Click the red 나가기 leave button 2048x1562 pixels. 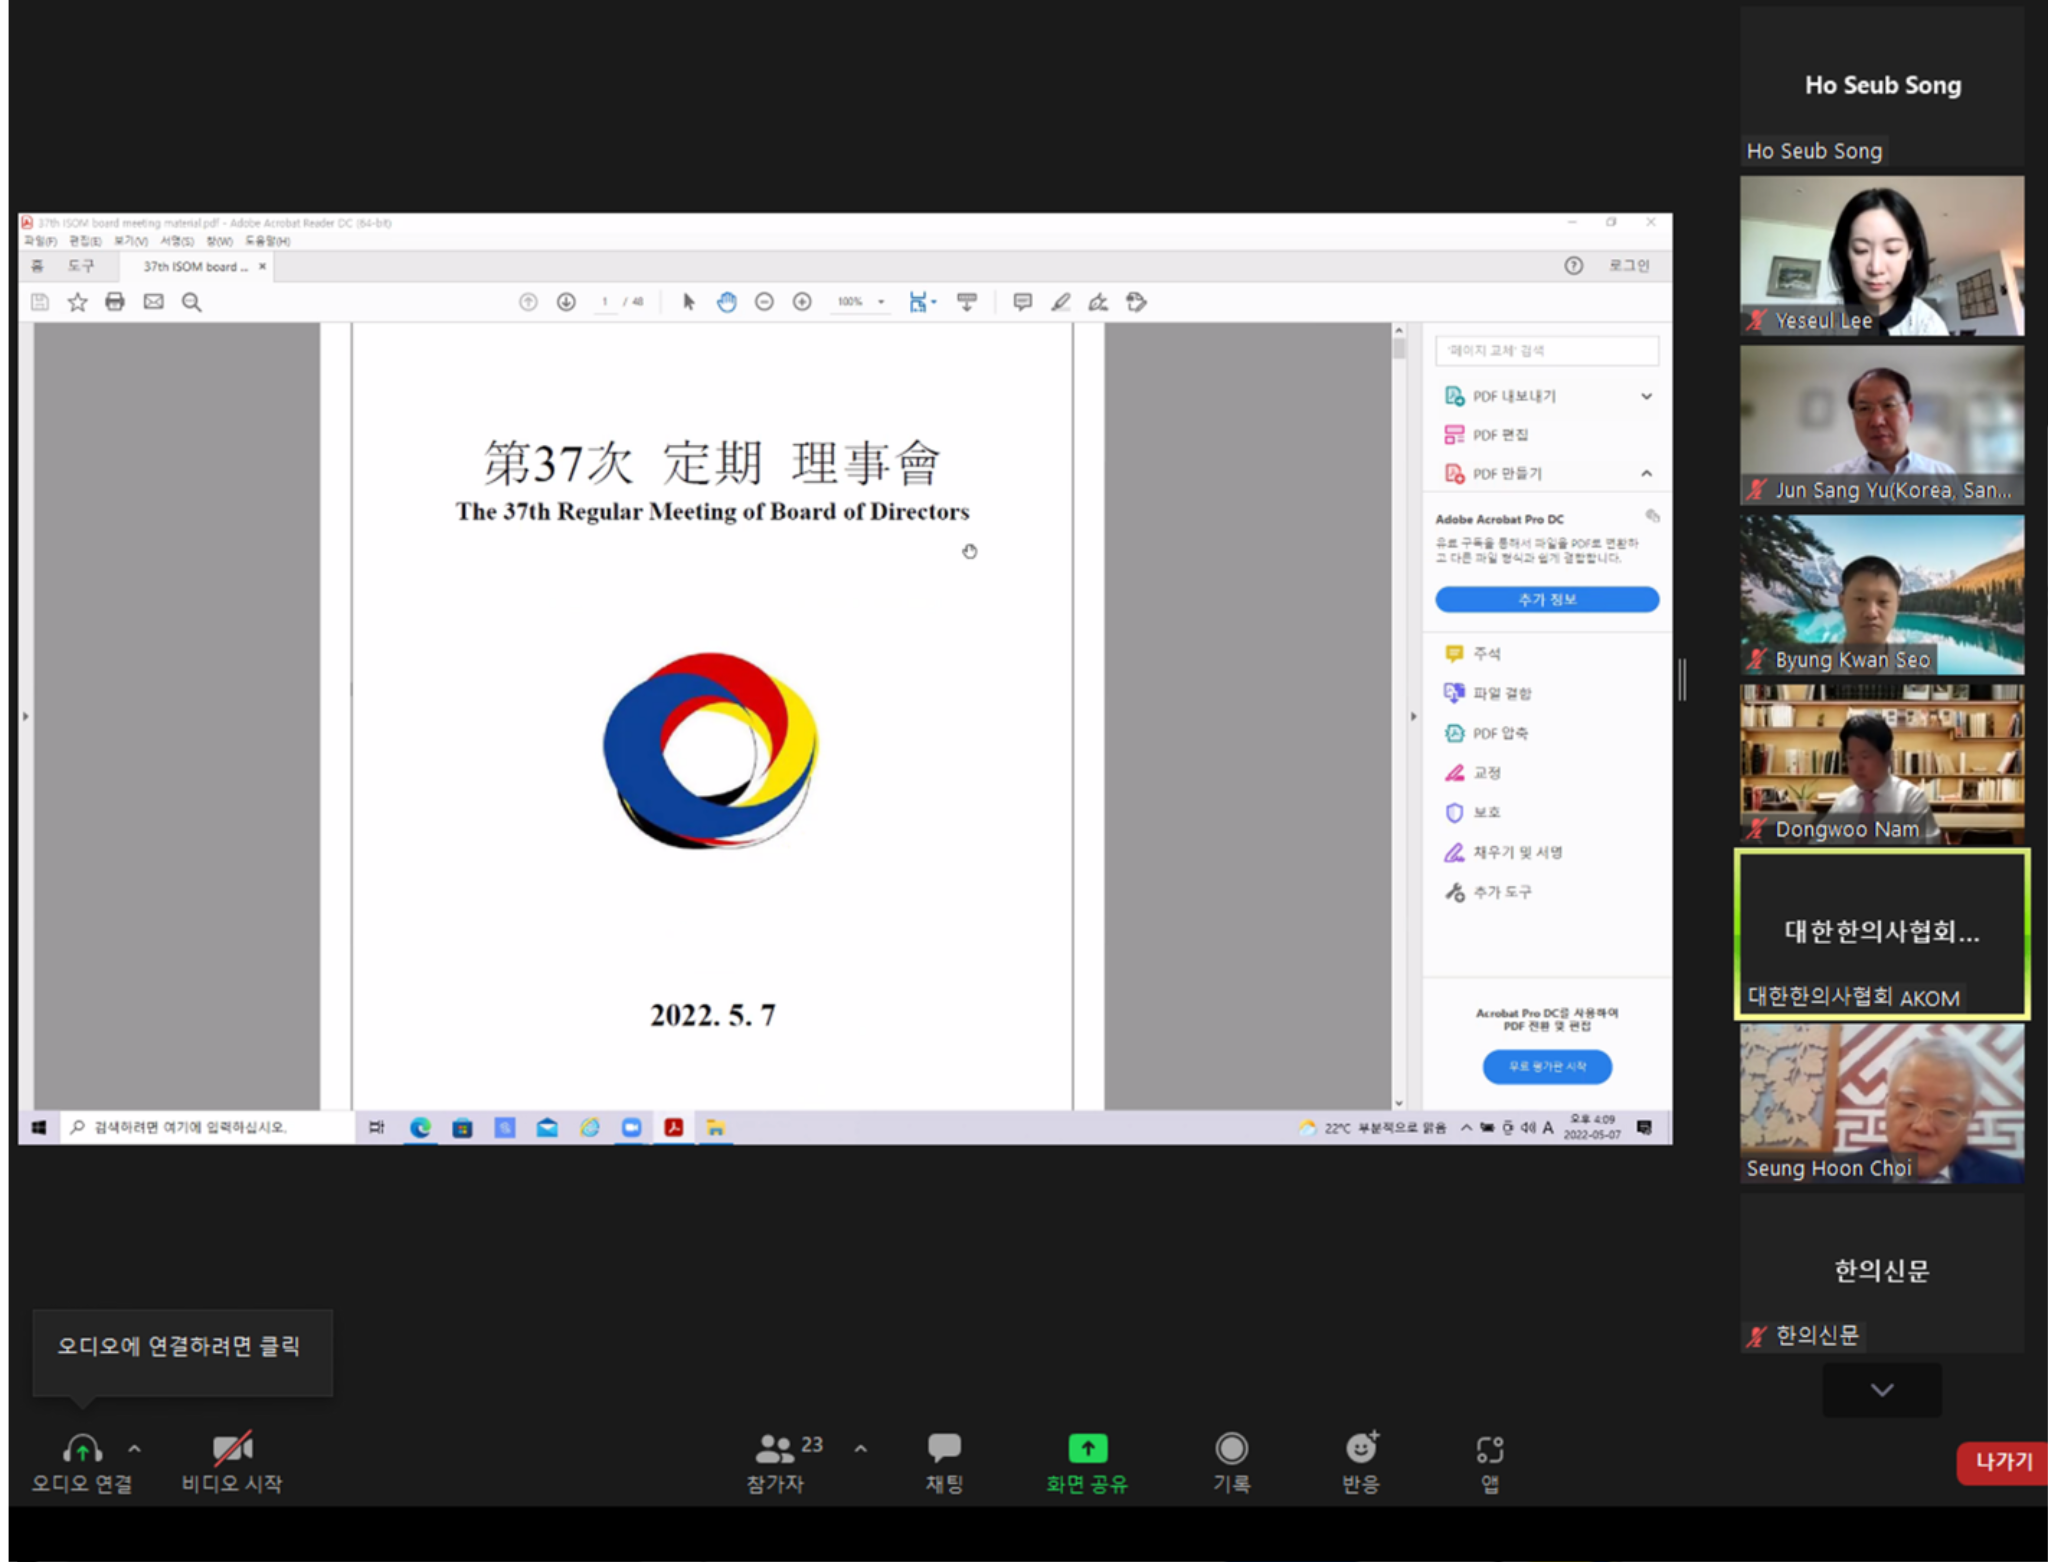[2002, 1462]
